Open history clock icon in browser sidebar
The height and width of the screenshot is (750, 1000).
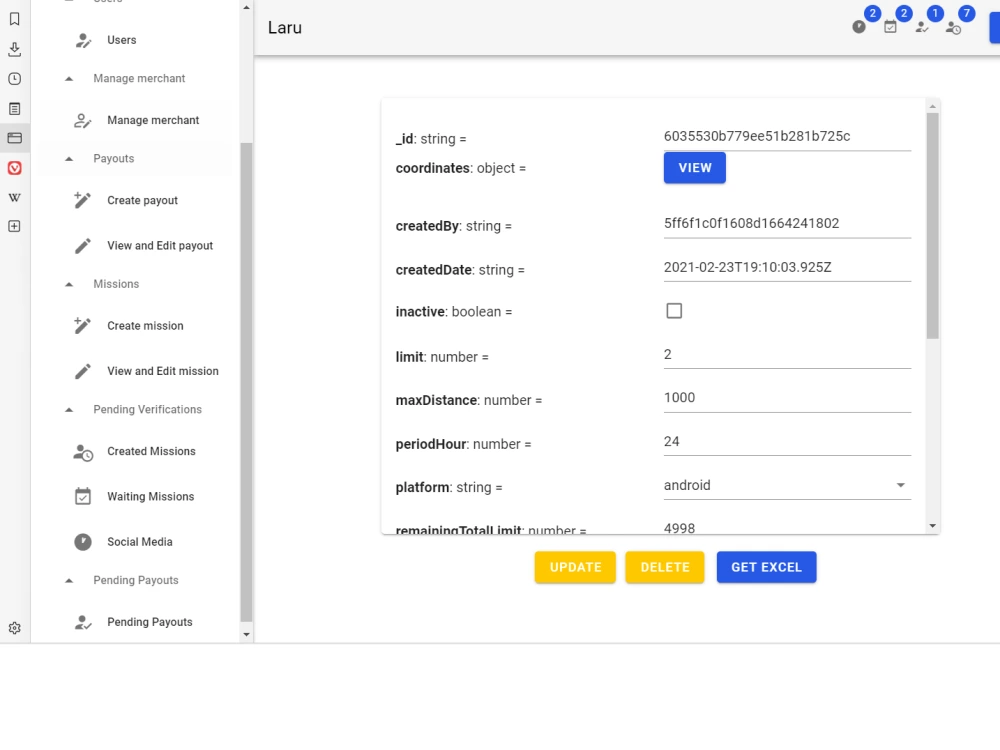pyautogui.click(x=15, y=78)
